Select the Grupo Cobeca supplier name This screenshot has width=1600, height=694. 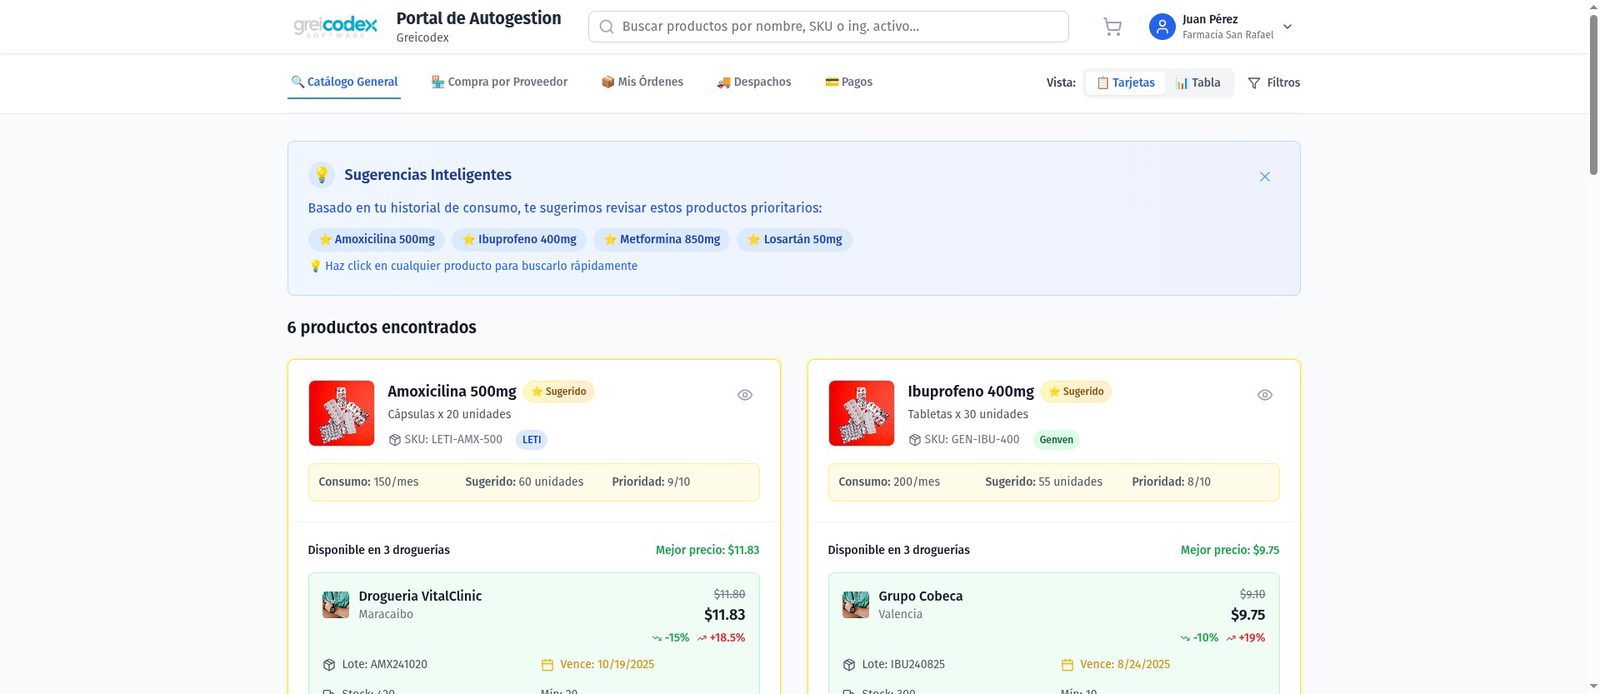tap(920, 596)
